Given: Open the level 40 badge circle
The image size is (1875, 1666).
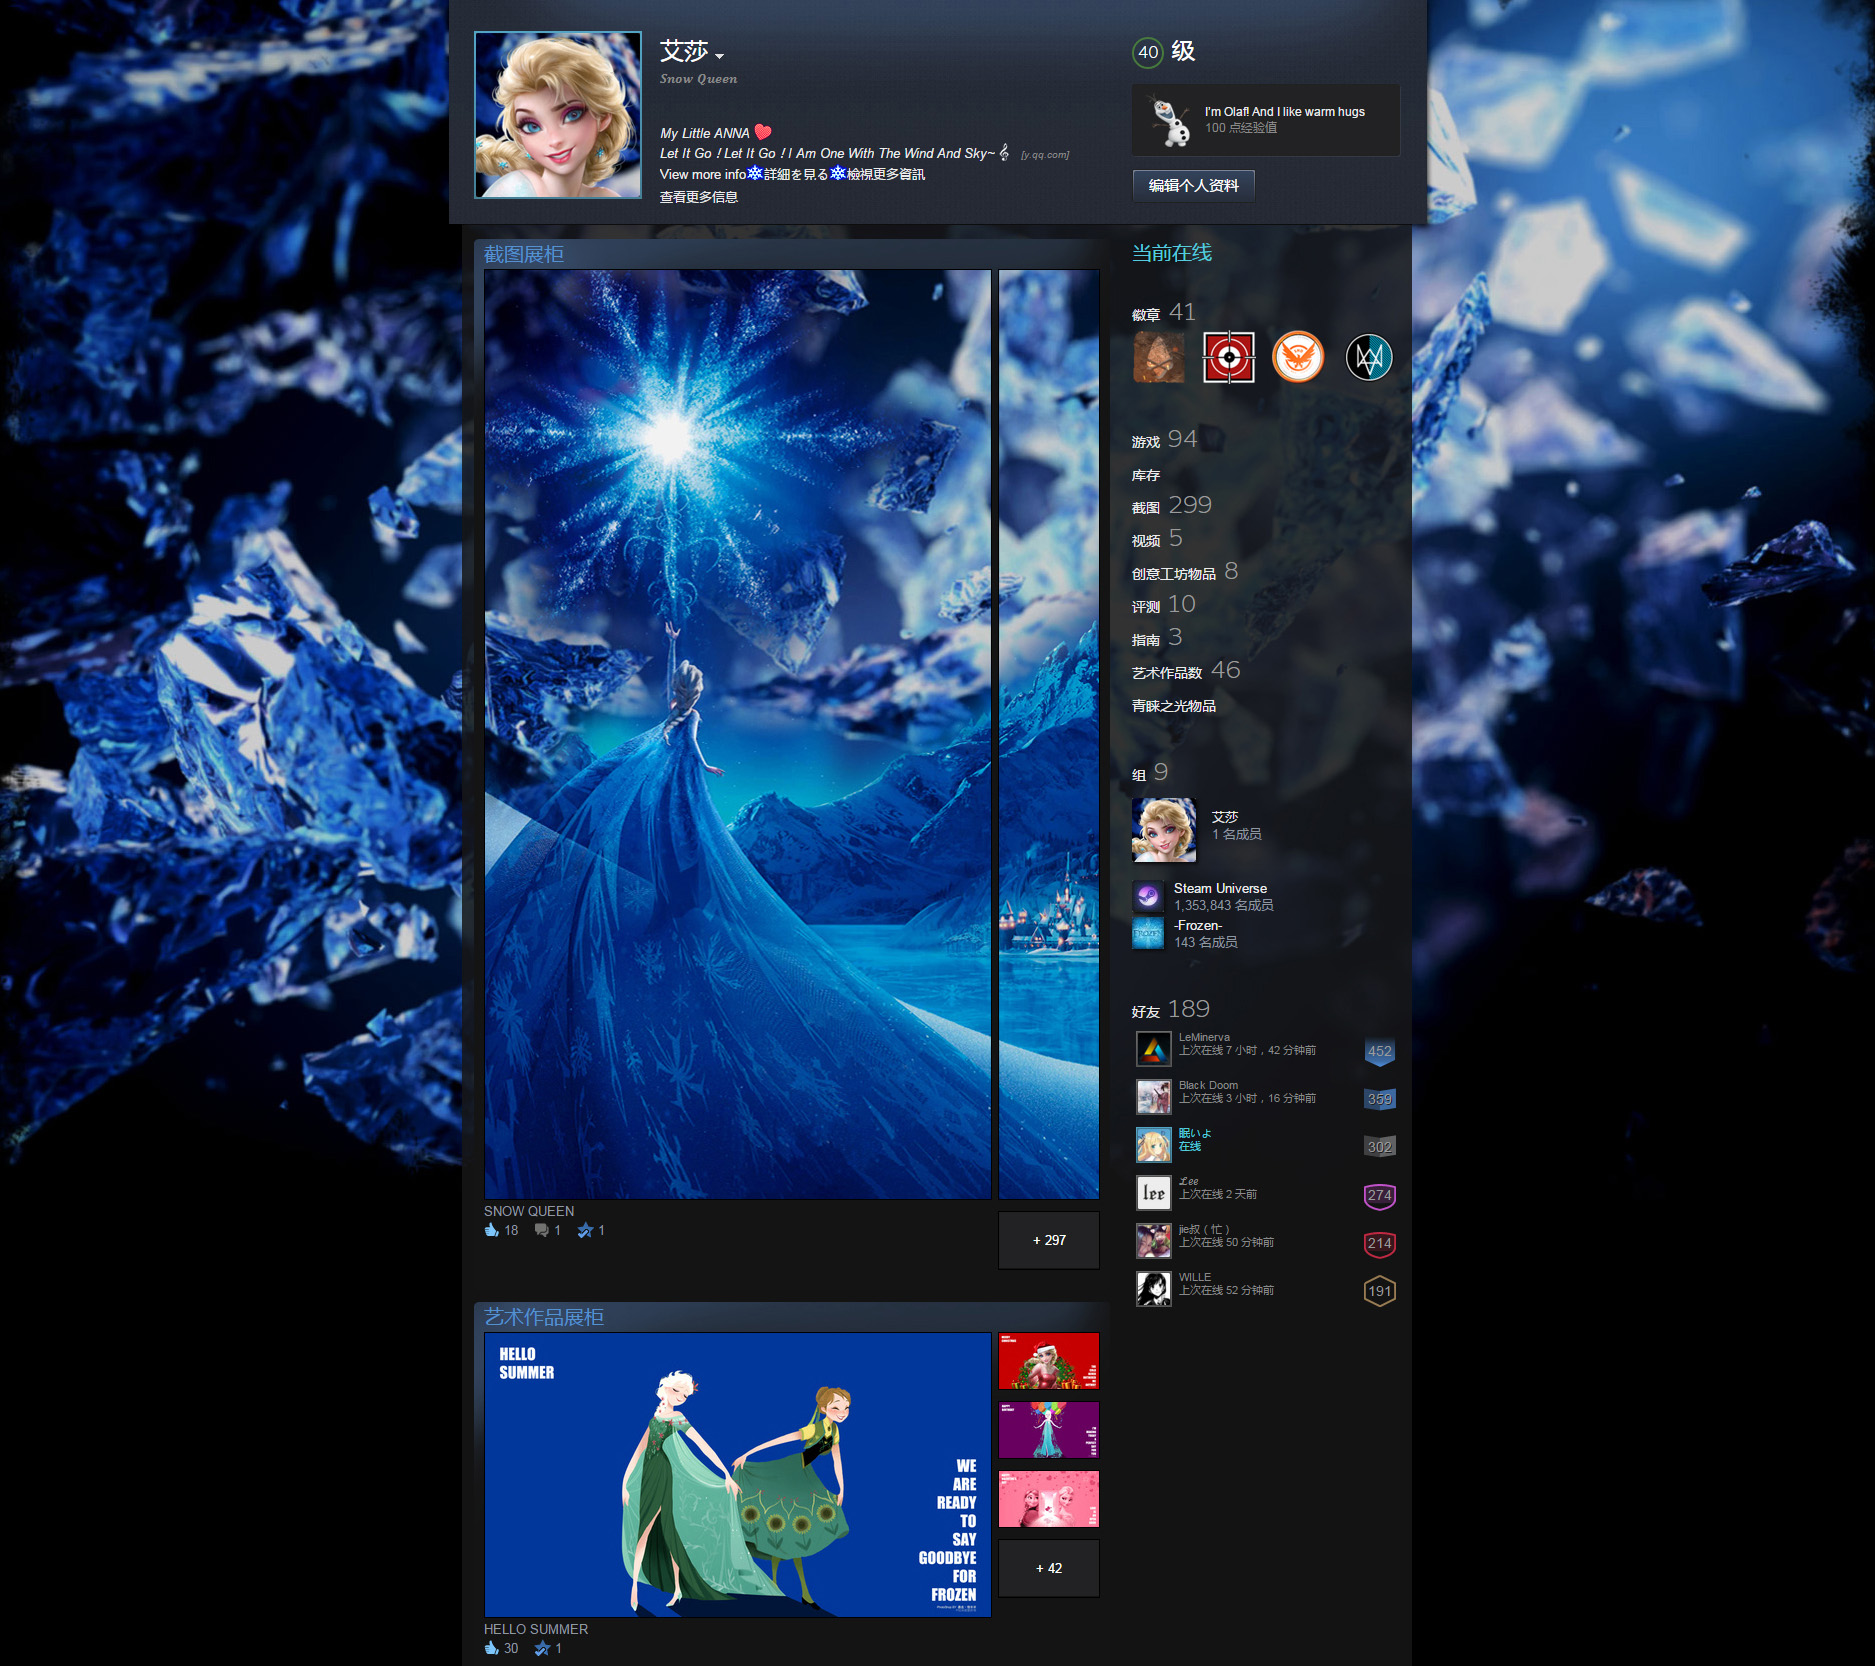Looking at the screenshot, I should 1148,52.
